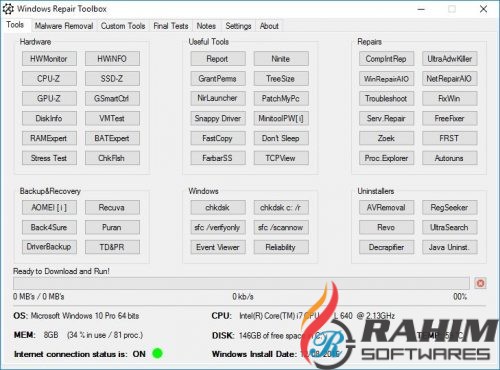Launch TD&PR tool
The height and width of the screenshot is (370, 500).
[112, 247]
